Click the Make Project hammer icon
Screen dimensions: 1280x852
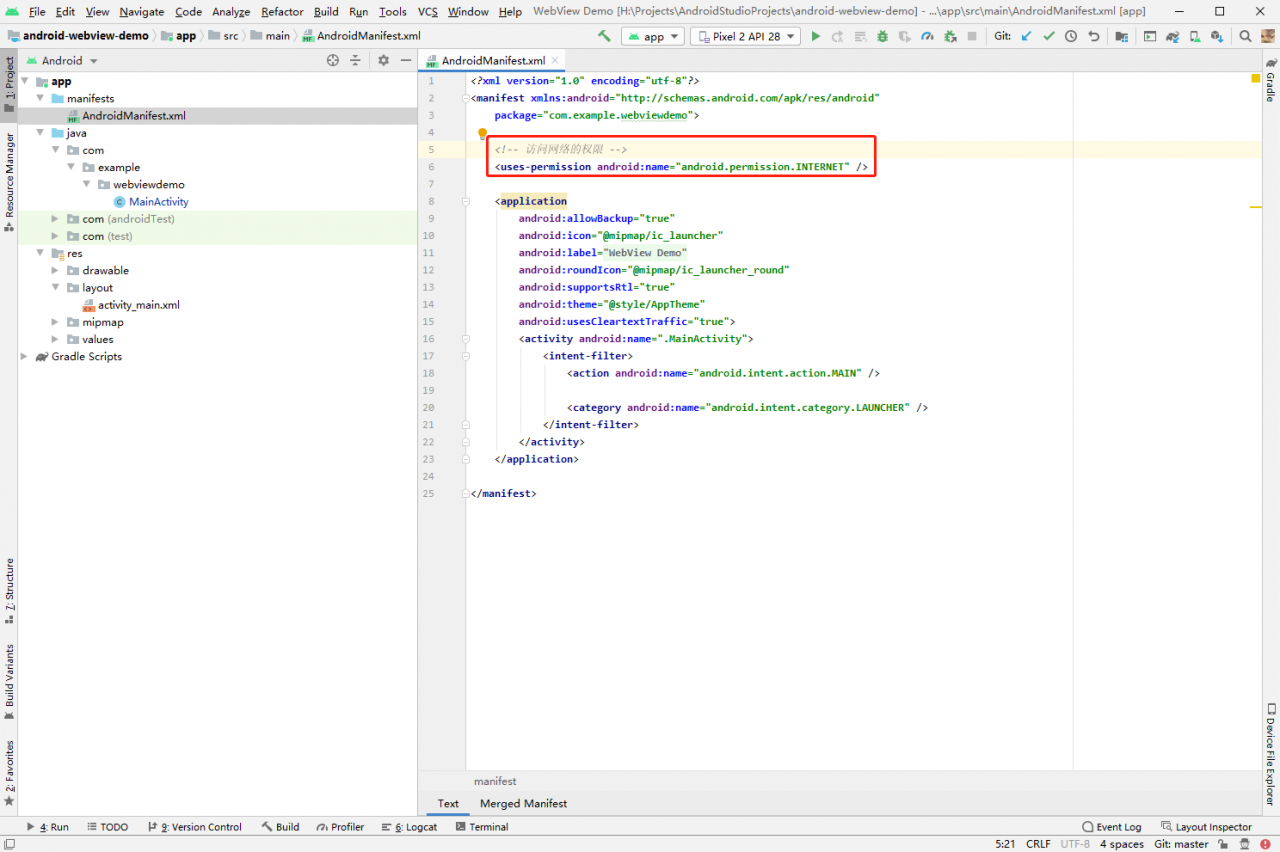604,36
